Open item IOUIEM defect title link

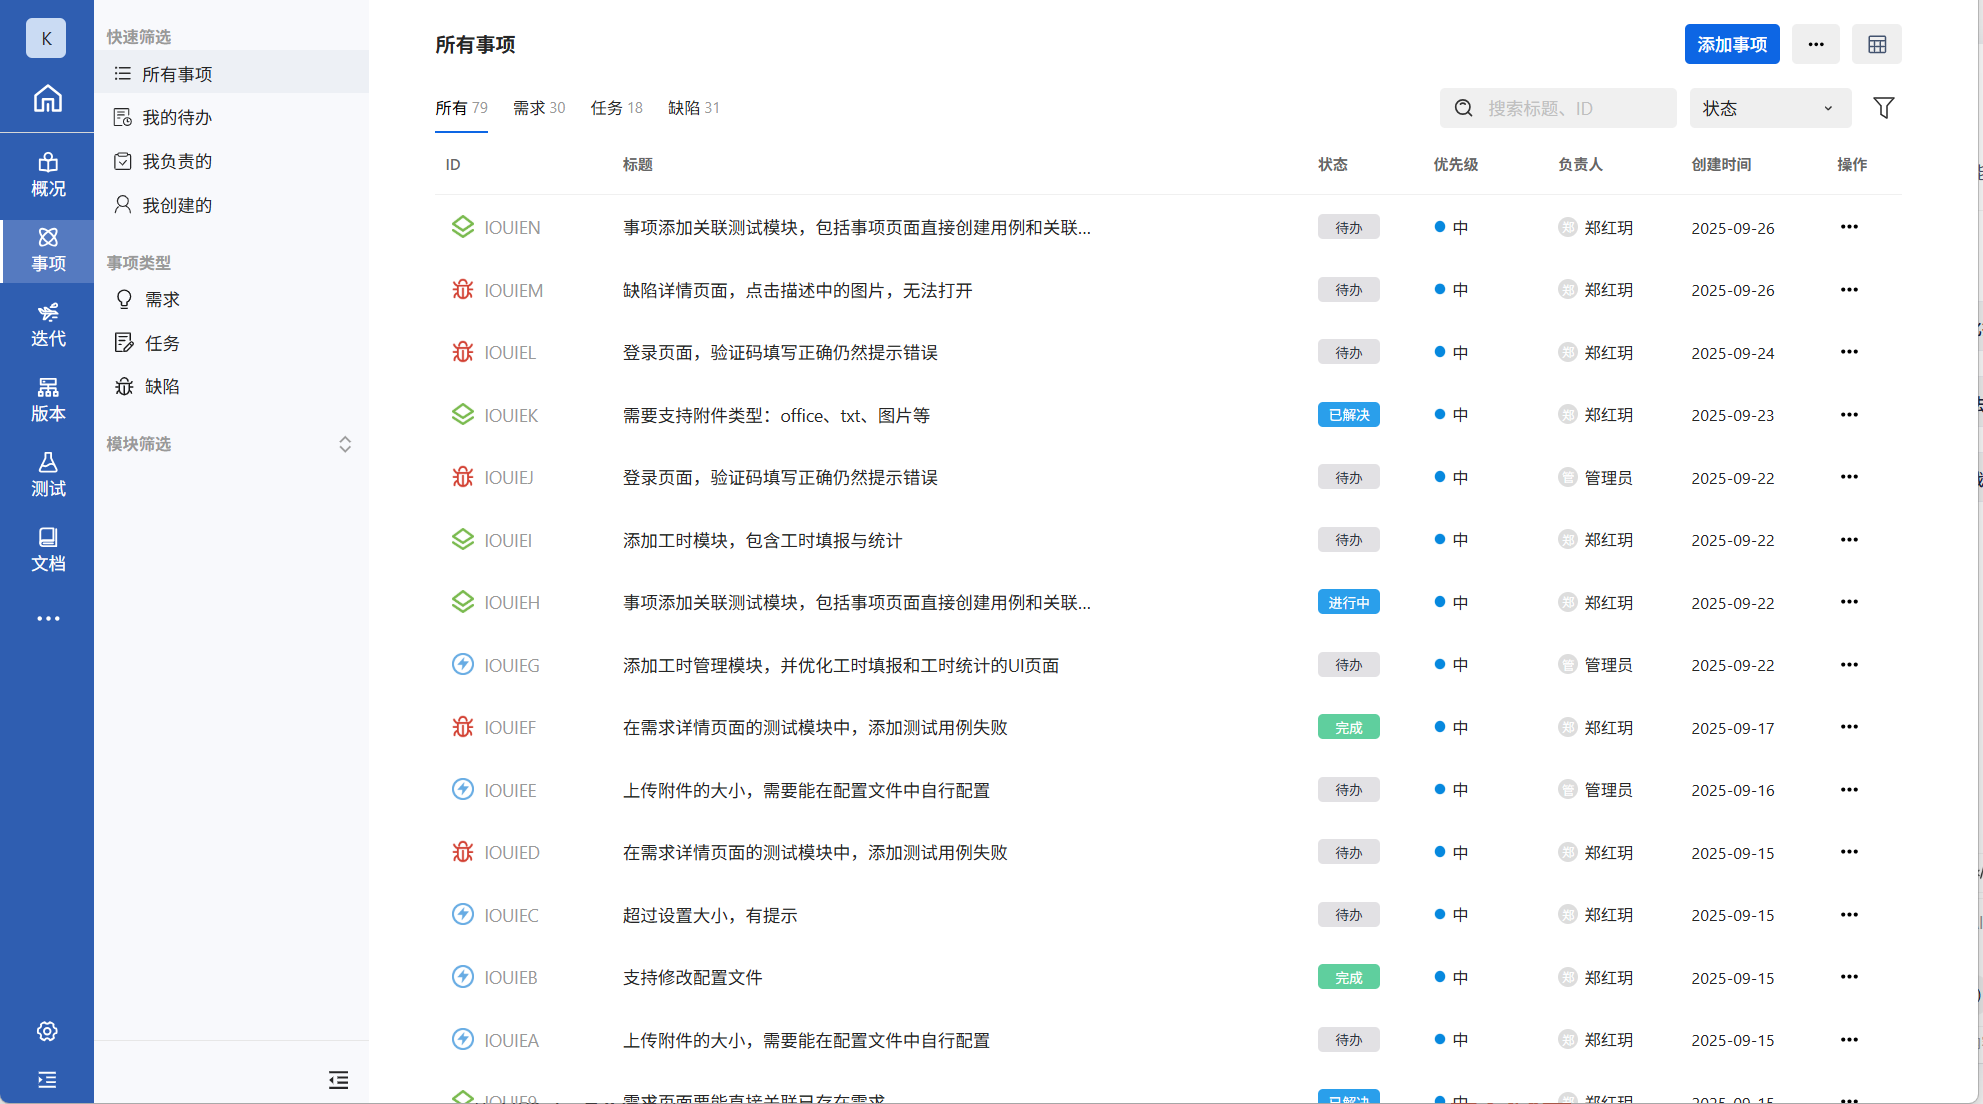[x=797, y=290]
